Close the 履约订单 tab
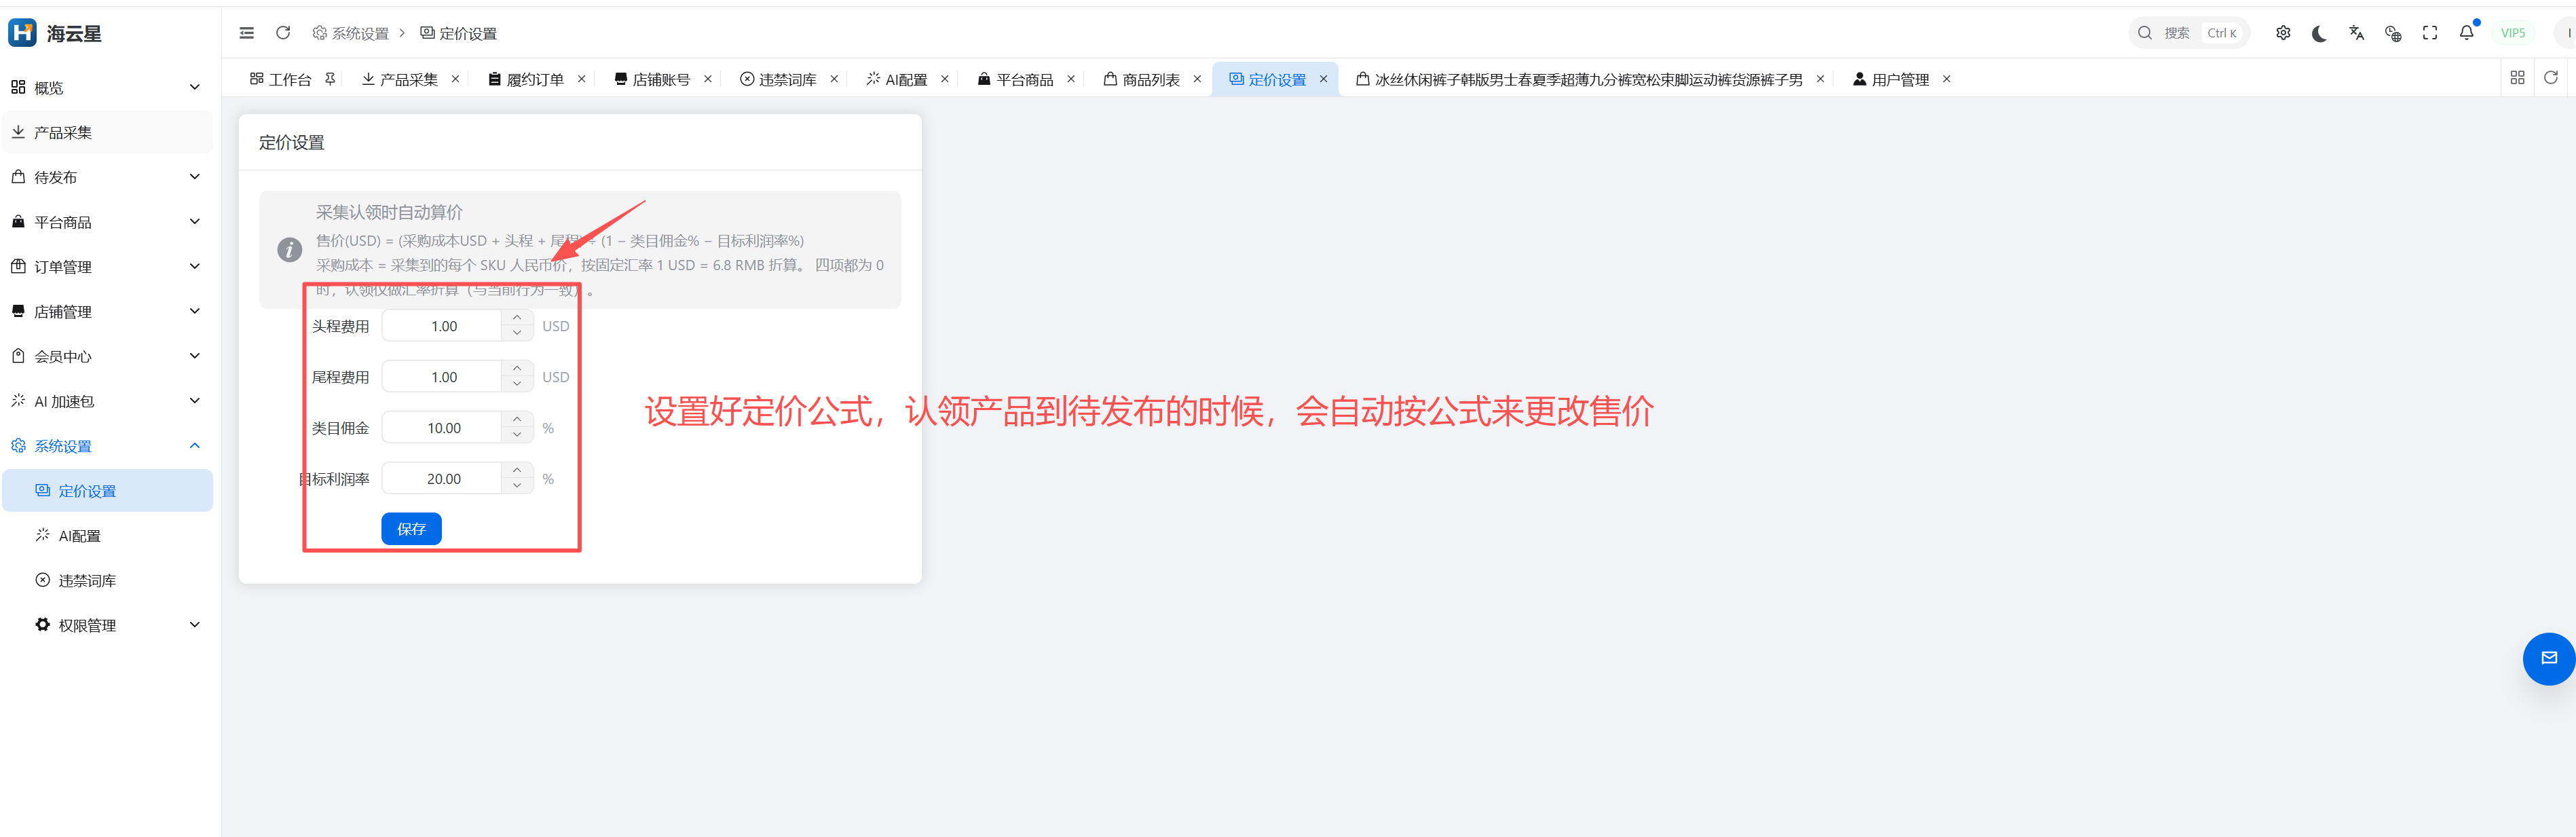This screenshot has width=2576, height=837. tap(581, 79)
